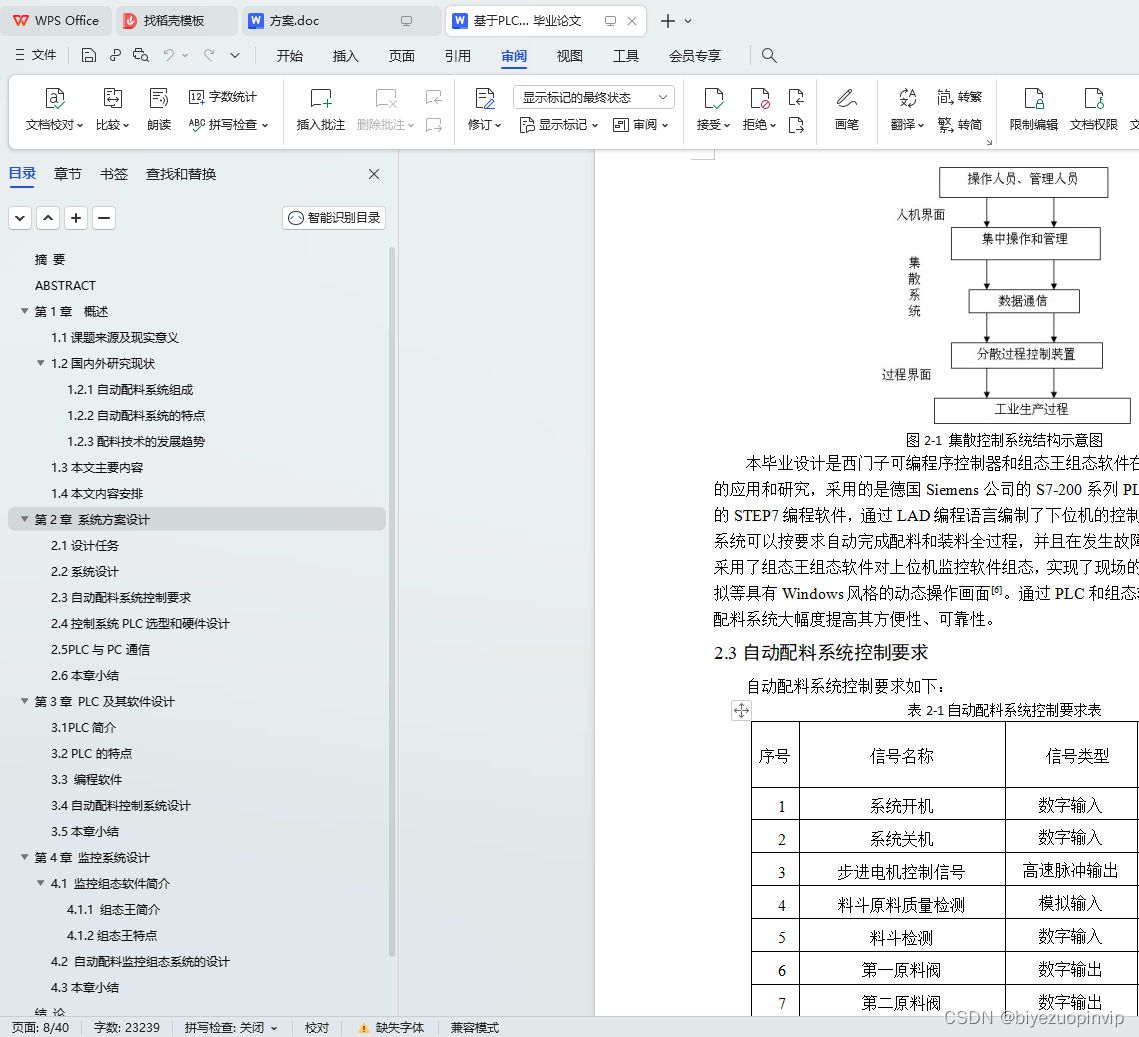Switch to the 开始 ribbon tab

(290, 56)
